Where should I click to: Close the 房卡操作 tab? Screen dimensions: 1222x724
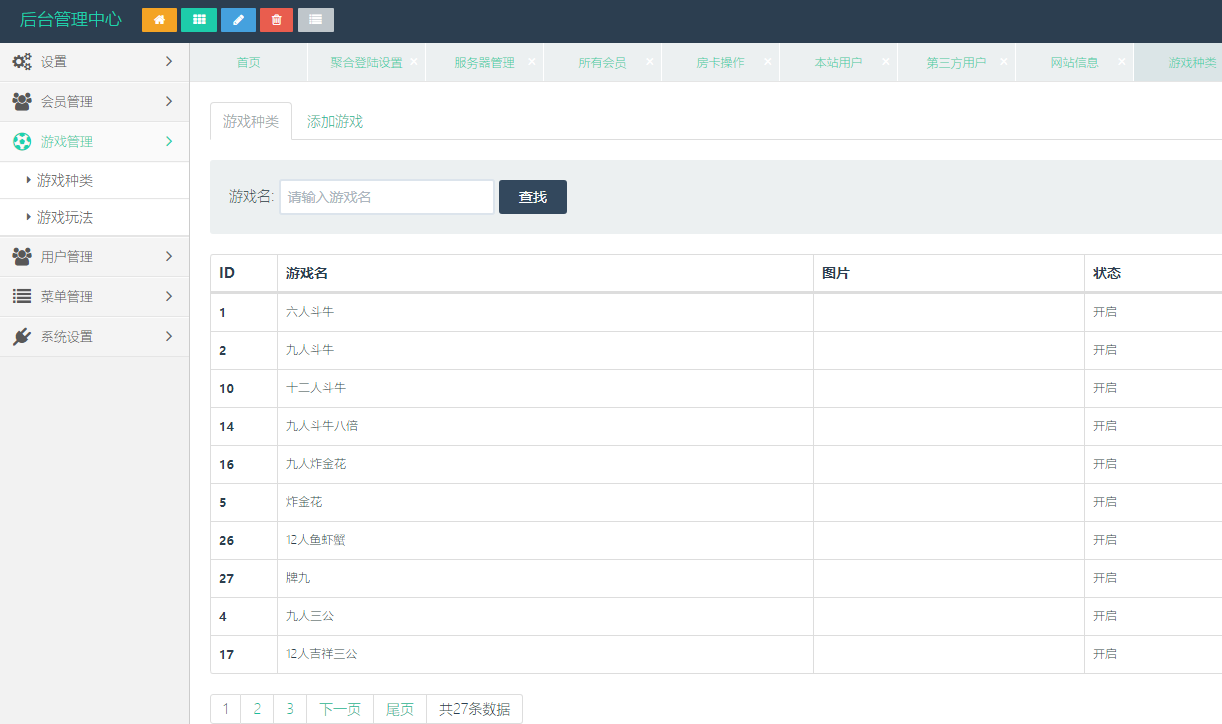point(768,61)
